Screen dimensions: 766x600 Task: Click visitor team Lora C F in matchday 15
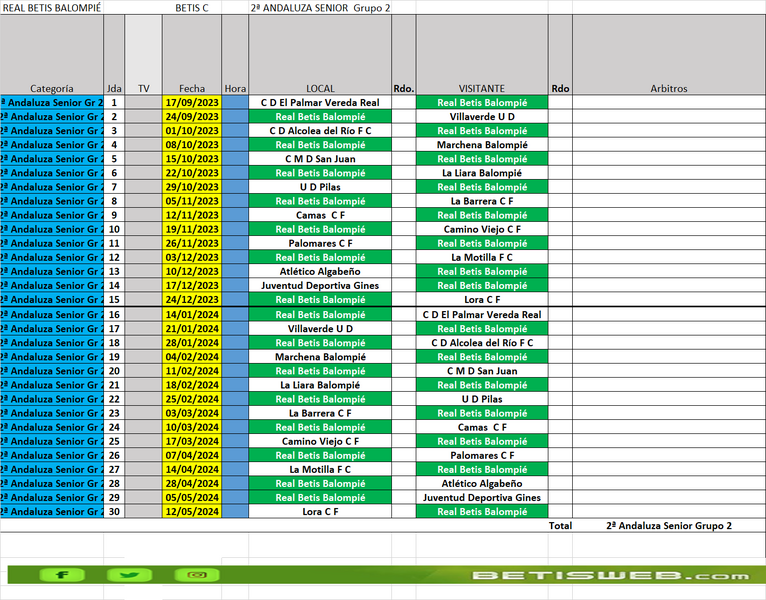coord(482,300)
